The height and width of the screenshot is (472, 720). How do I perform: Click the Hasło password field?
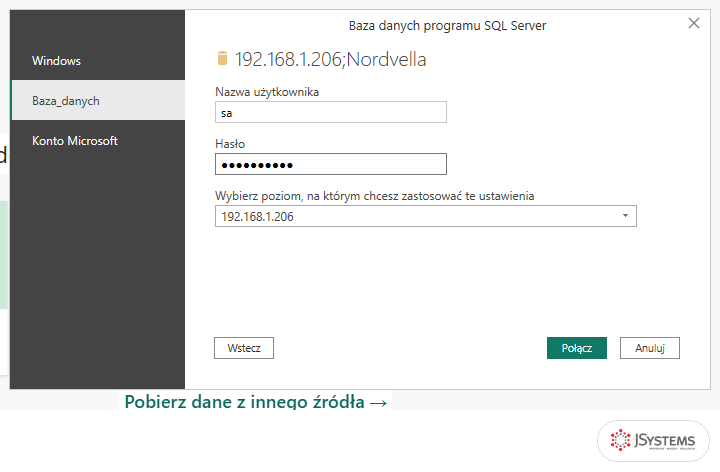click(331, 164)
